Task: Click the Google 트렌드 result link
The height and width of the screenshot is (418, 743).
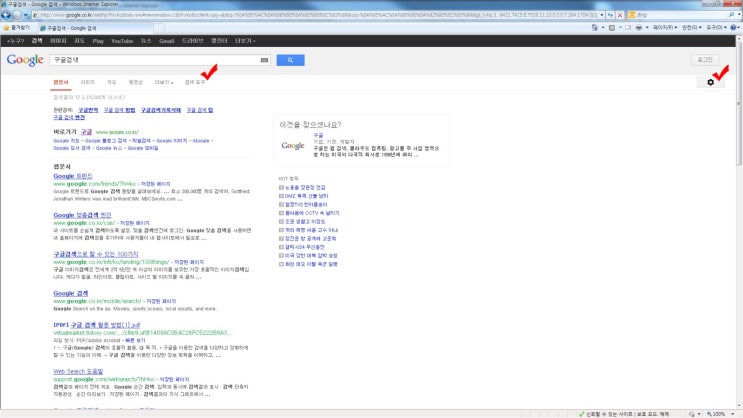Action: click(x=73, y=176)
